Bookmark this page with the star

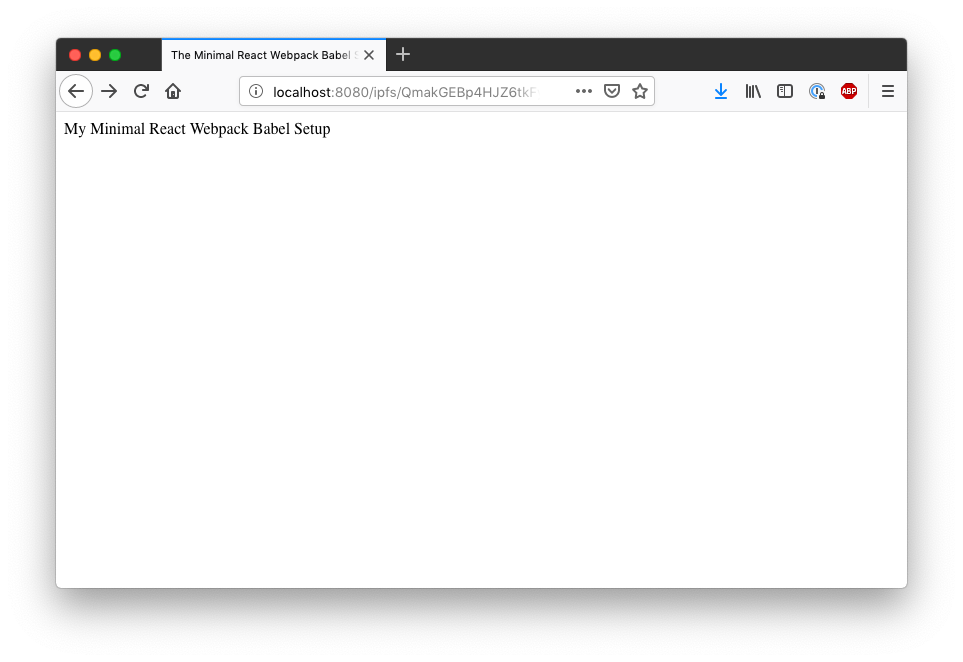pos(639,91)
